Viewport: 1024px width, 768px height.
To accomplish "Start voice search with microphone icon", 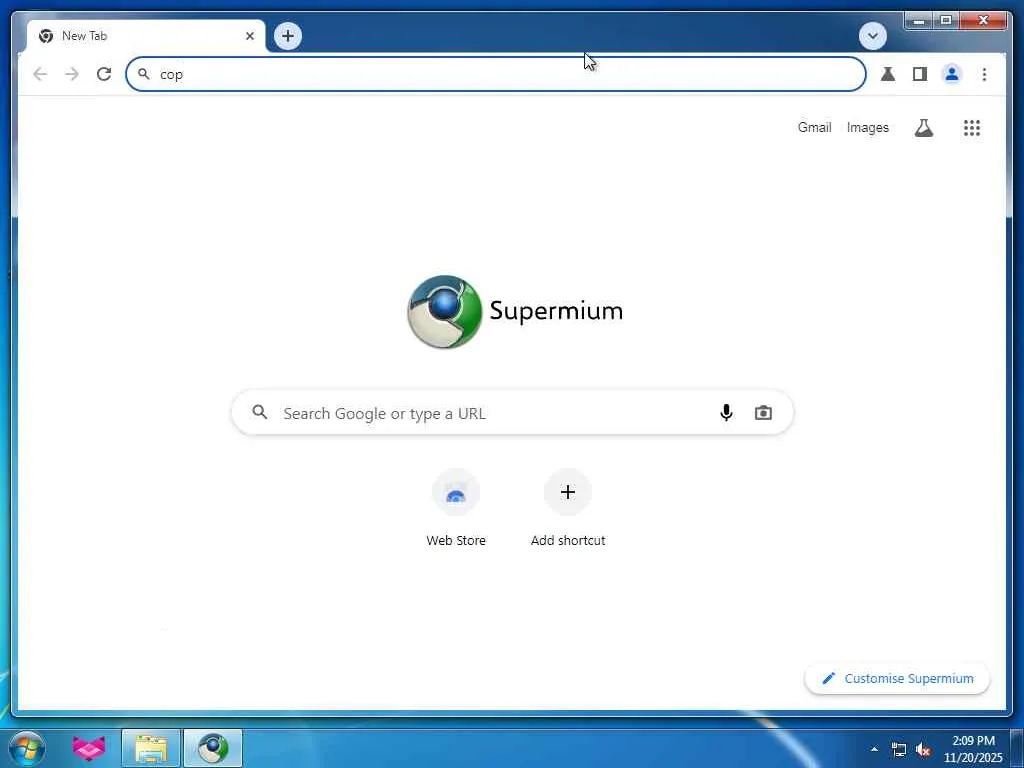I will point(726,413).
